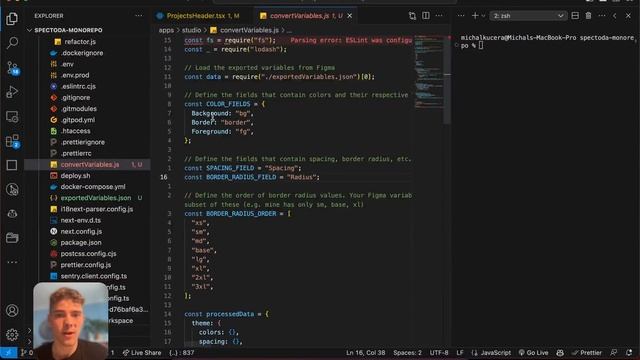This screenshot has width=640, height=360.
Task: Open the Extensions view icon
Action: pos(12,141)
